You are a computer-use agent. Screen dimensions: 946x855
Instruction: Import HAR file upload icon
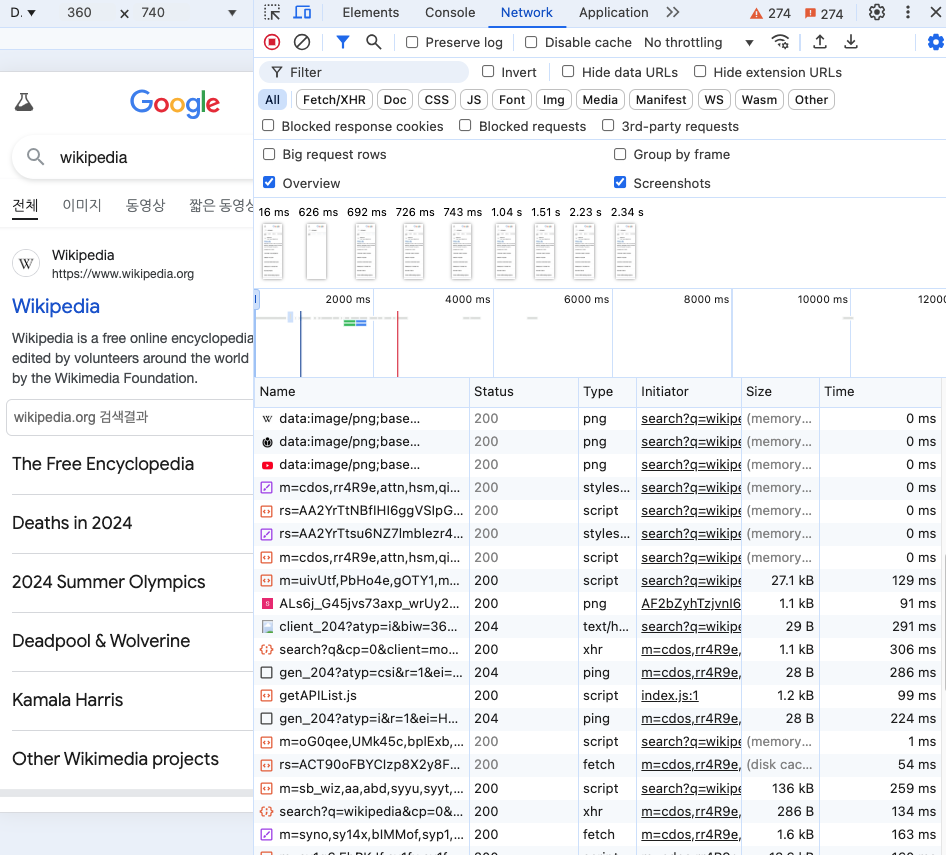click(819, 42)
